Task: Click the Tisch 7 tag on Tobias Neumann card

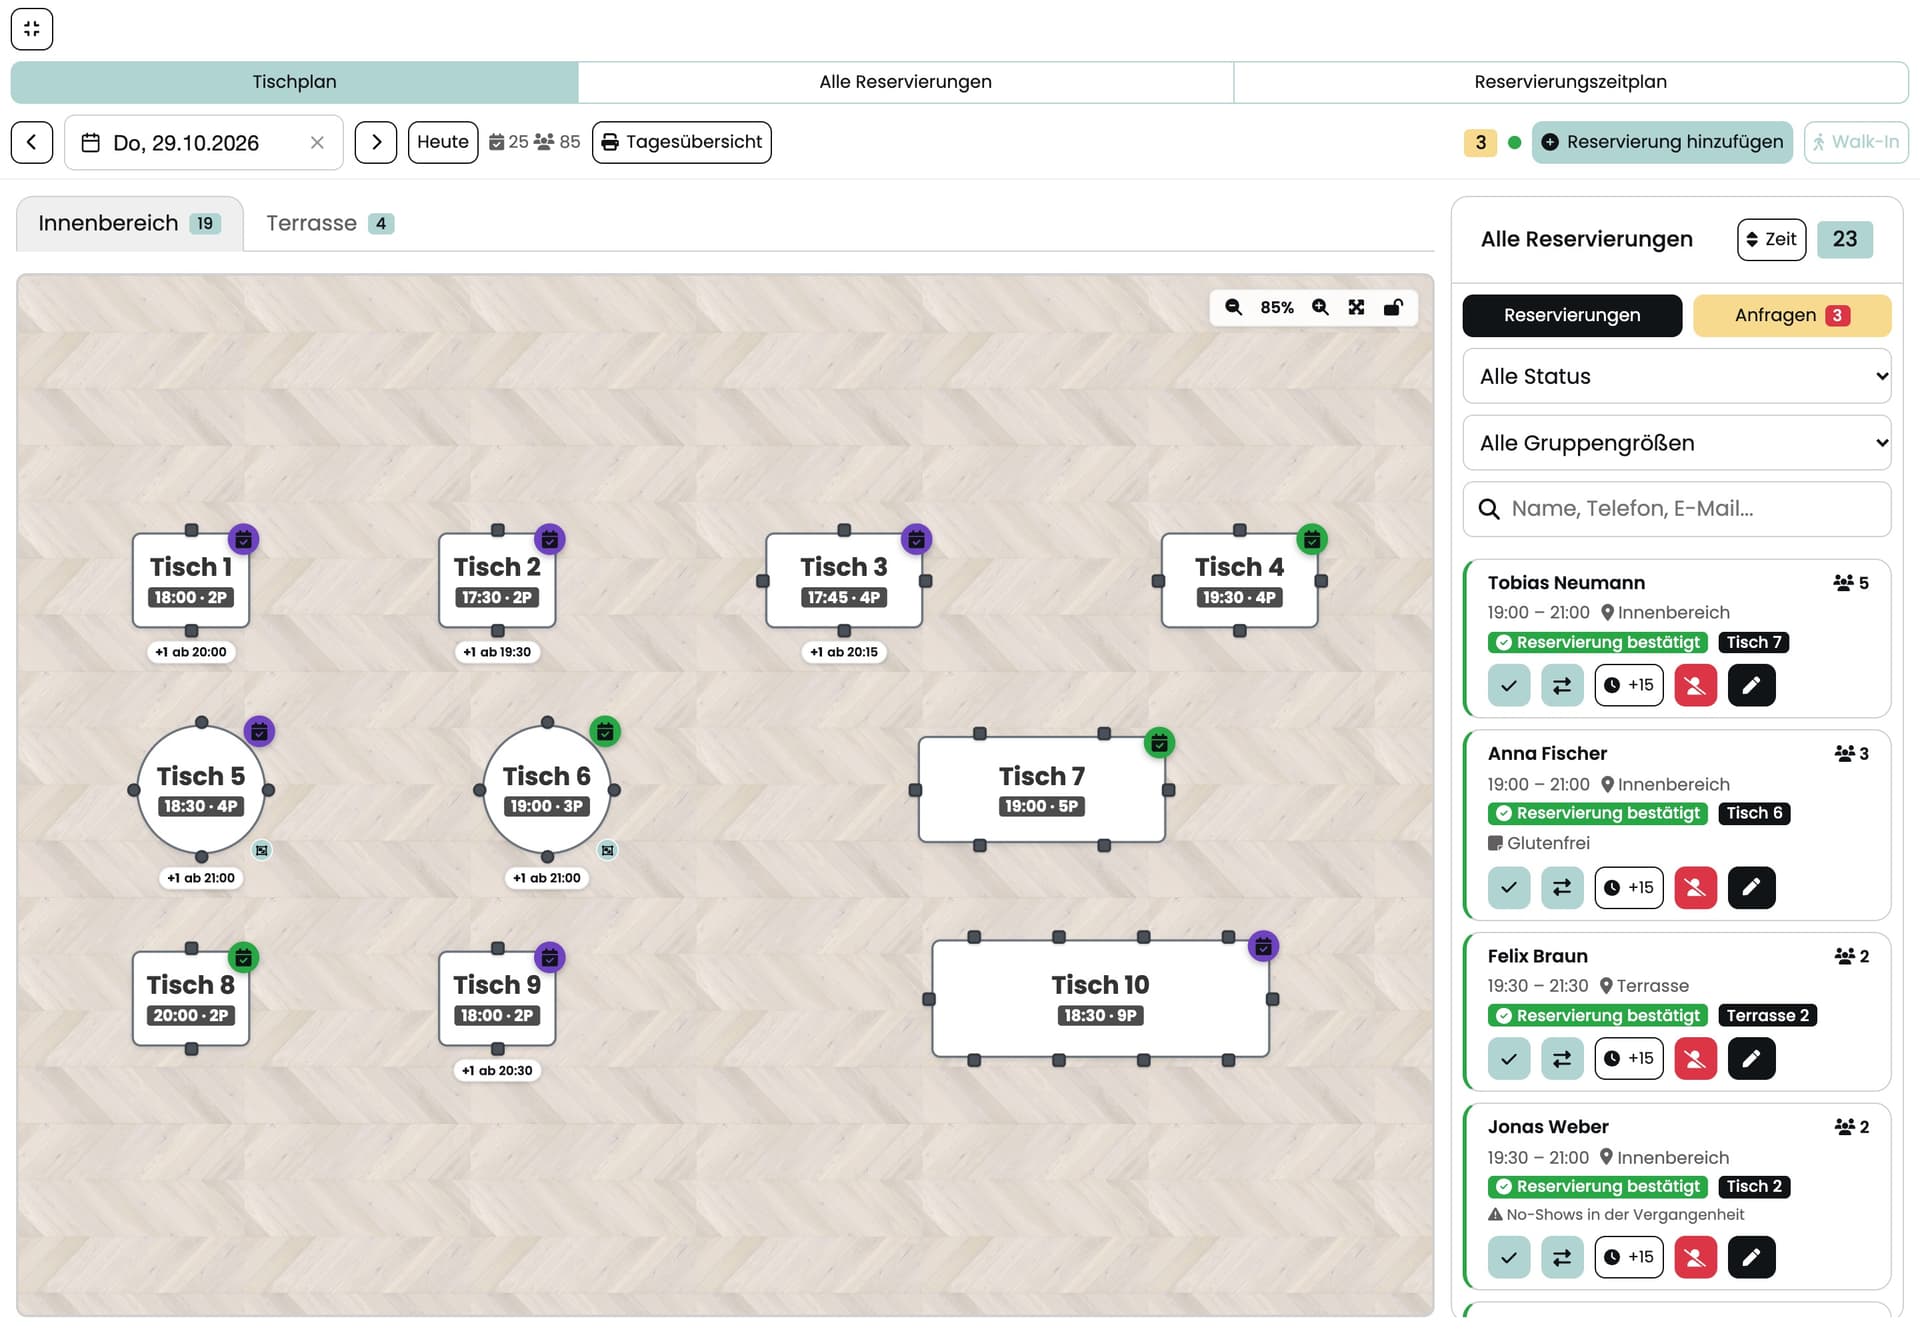Action: pyautogui.click(x=1754, y=643)
